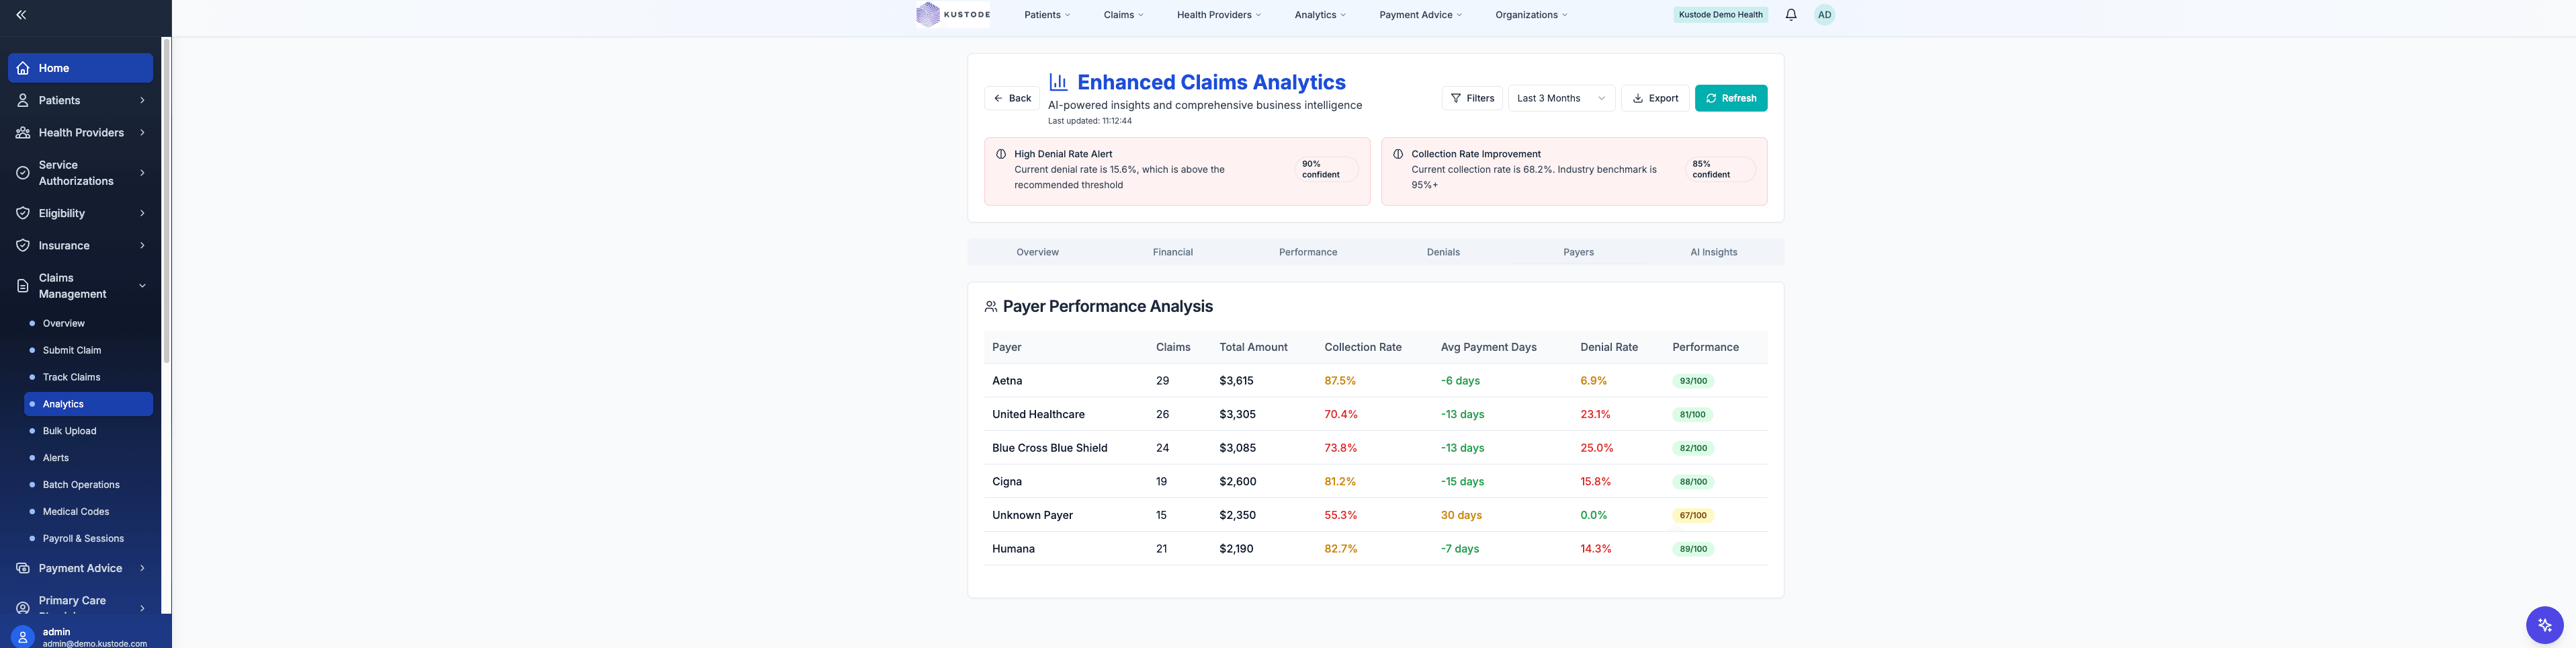Viewport: 2576px width, 648px height.
Task: Click the Export button
Action: point(1655,97)
